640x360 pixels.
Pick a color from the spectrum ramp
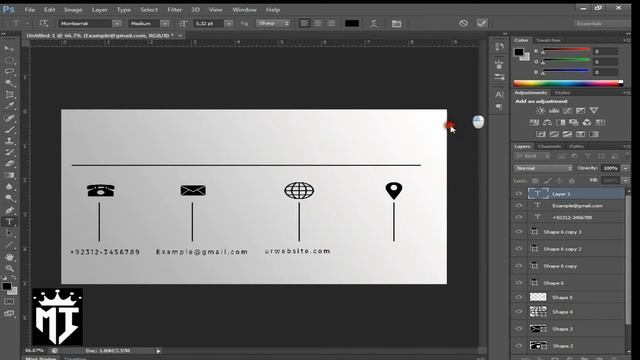pyautogui.click(x=568, y=83)
